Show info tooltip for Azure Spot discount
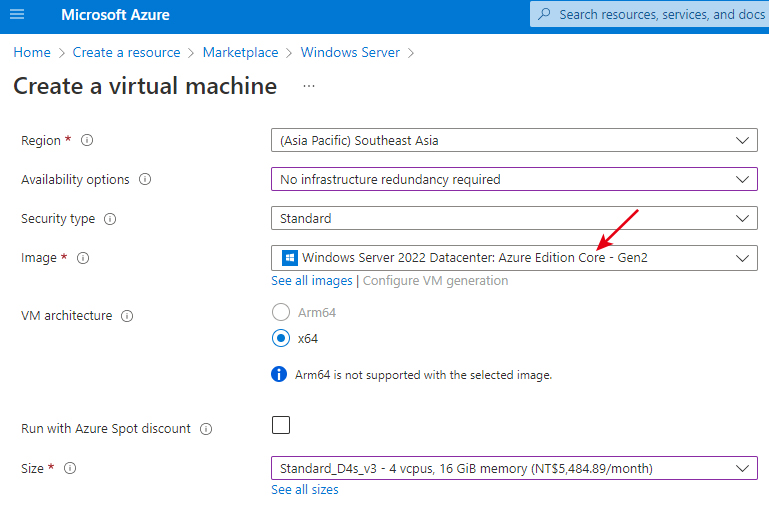 [x=206, y=429]
